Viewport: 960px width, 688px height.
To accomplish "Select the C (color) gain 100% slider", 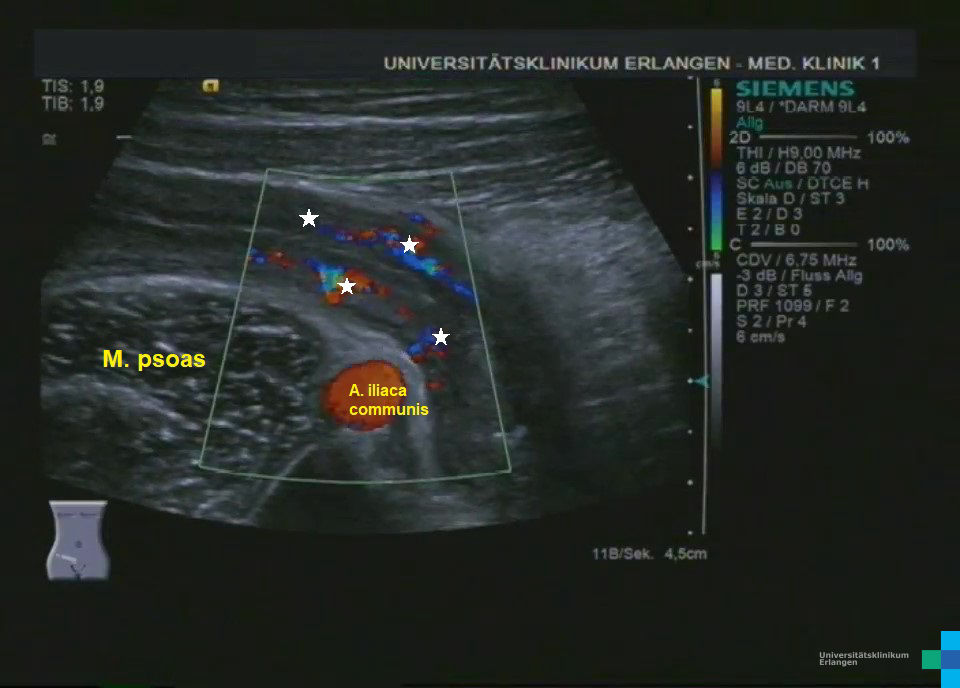I will click(820, 245).
